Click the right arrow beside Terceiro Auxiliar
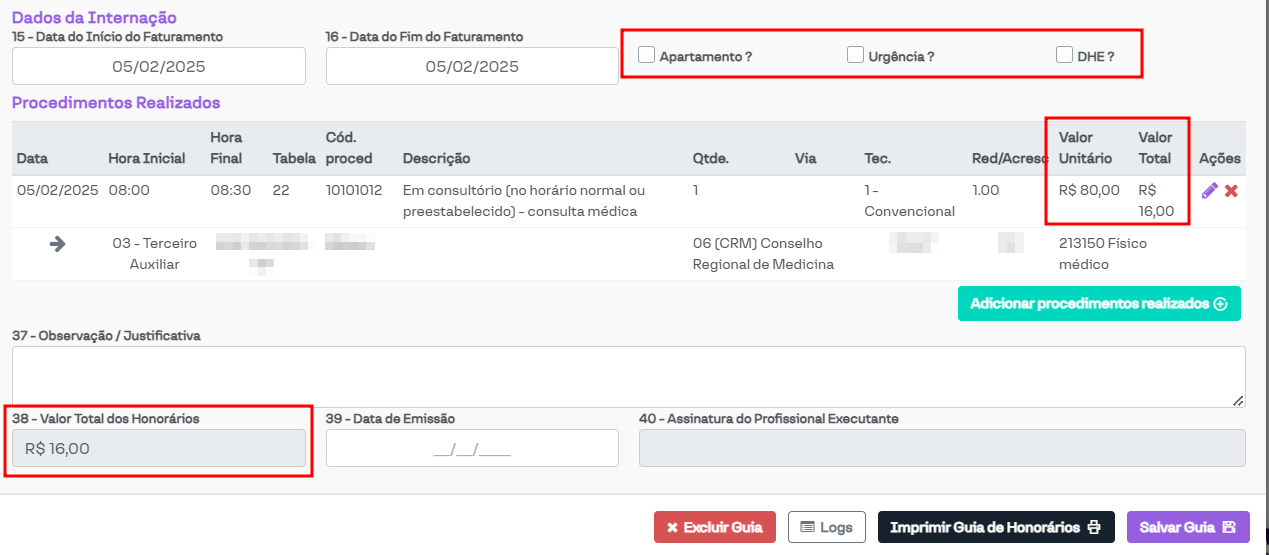The image size is (1269, 555). (58, 244)
